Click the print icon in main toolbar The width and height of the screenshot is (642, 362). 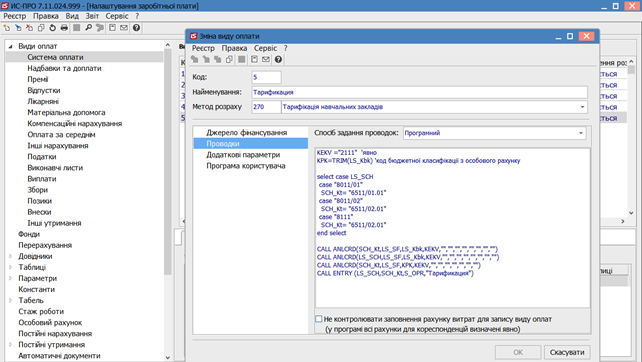point(64,28)
